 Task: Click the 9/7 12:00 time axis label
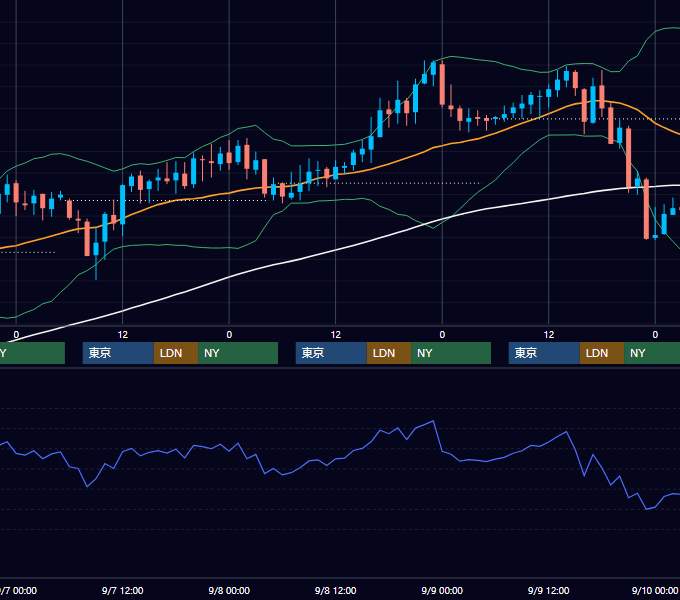[123, 590]
